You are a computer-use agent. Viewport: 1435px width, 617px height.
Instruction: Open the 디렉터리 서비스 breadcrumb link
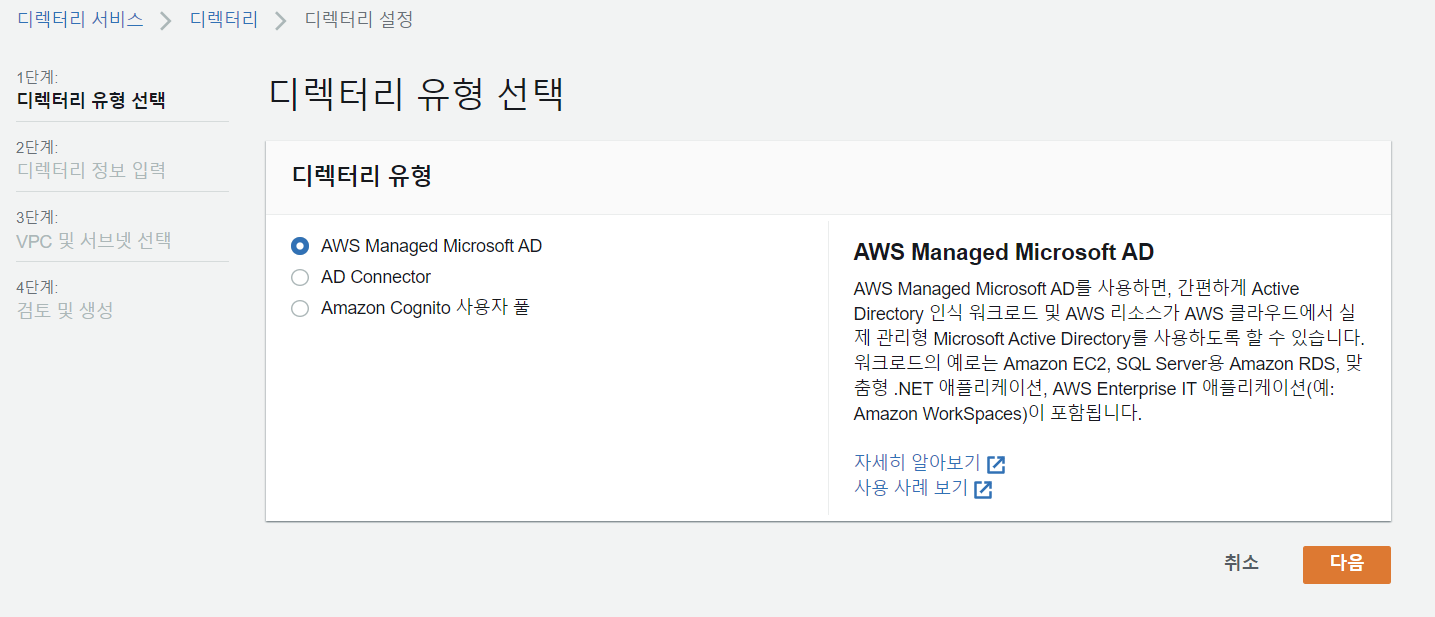tap(80, 19)
